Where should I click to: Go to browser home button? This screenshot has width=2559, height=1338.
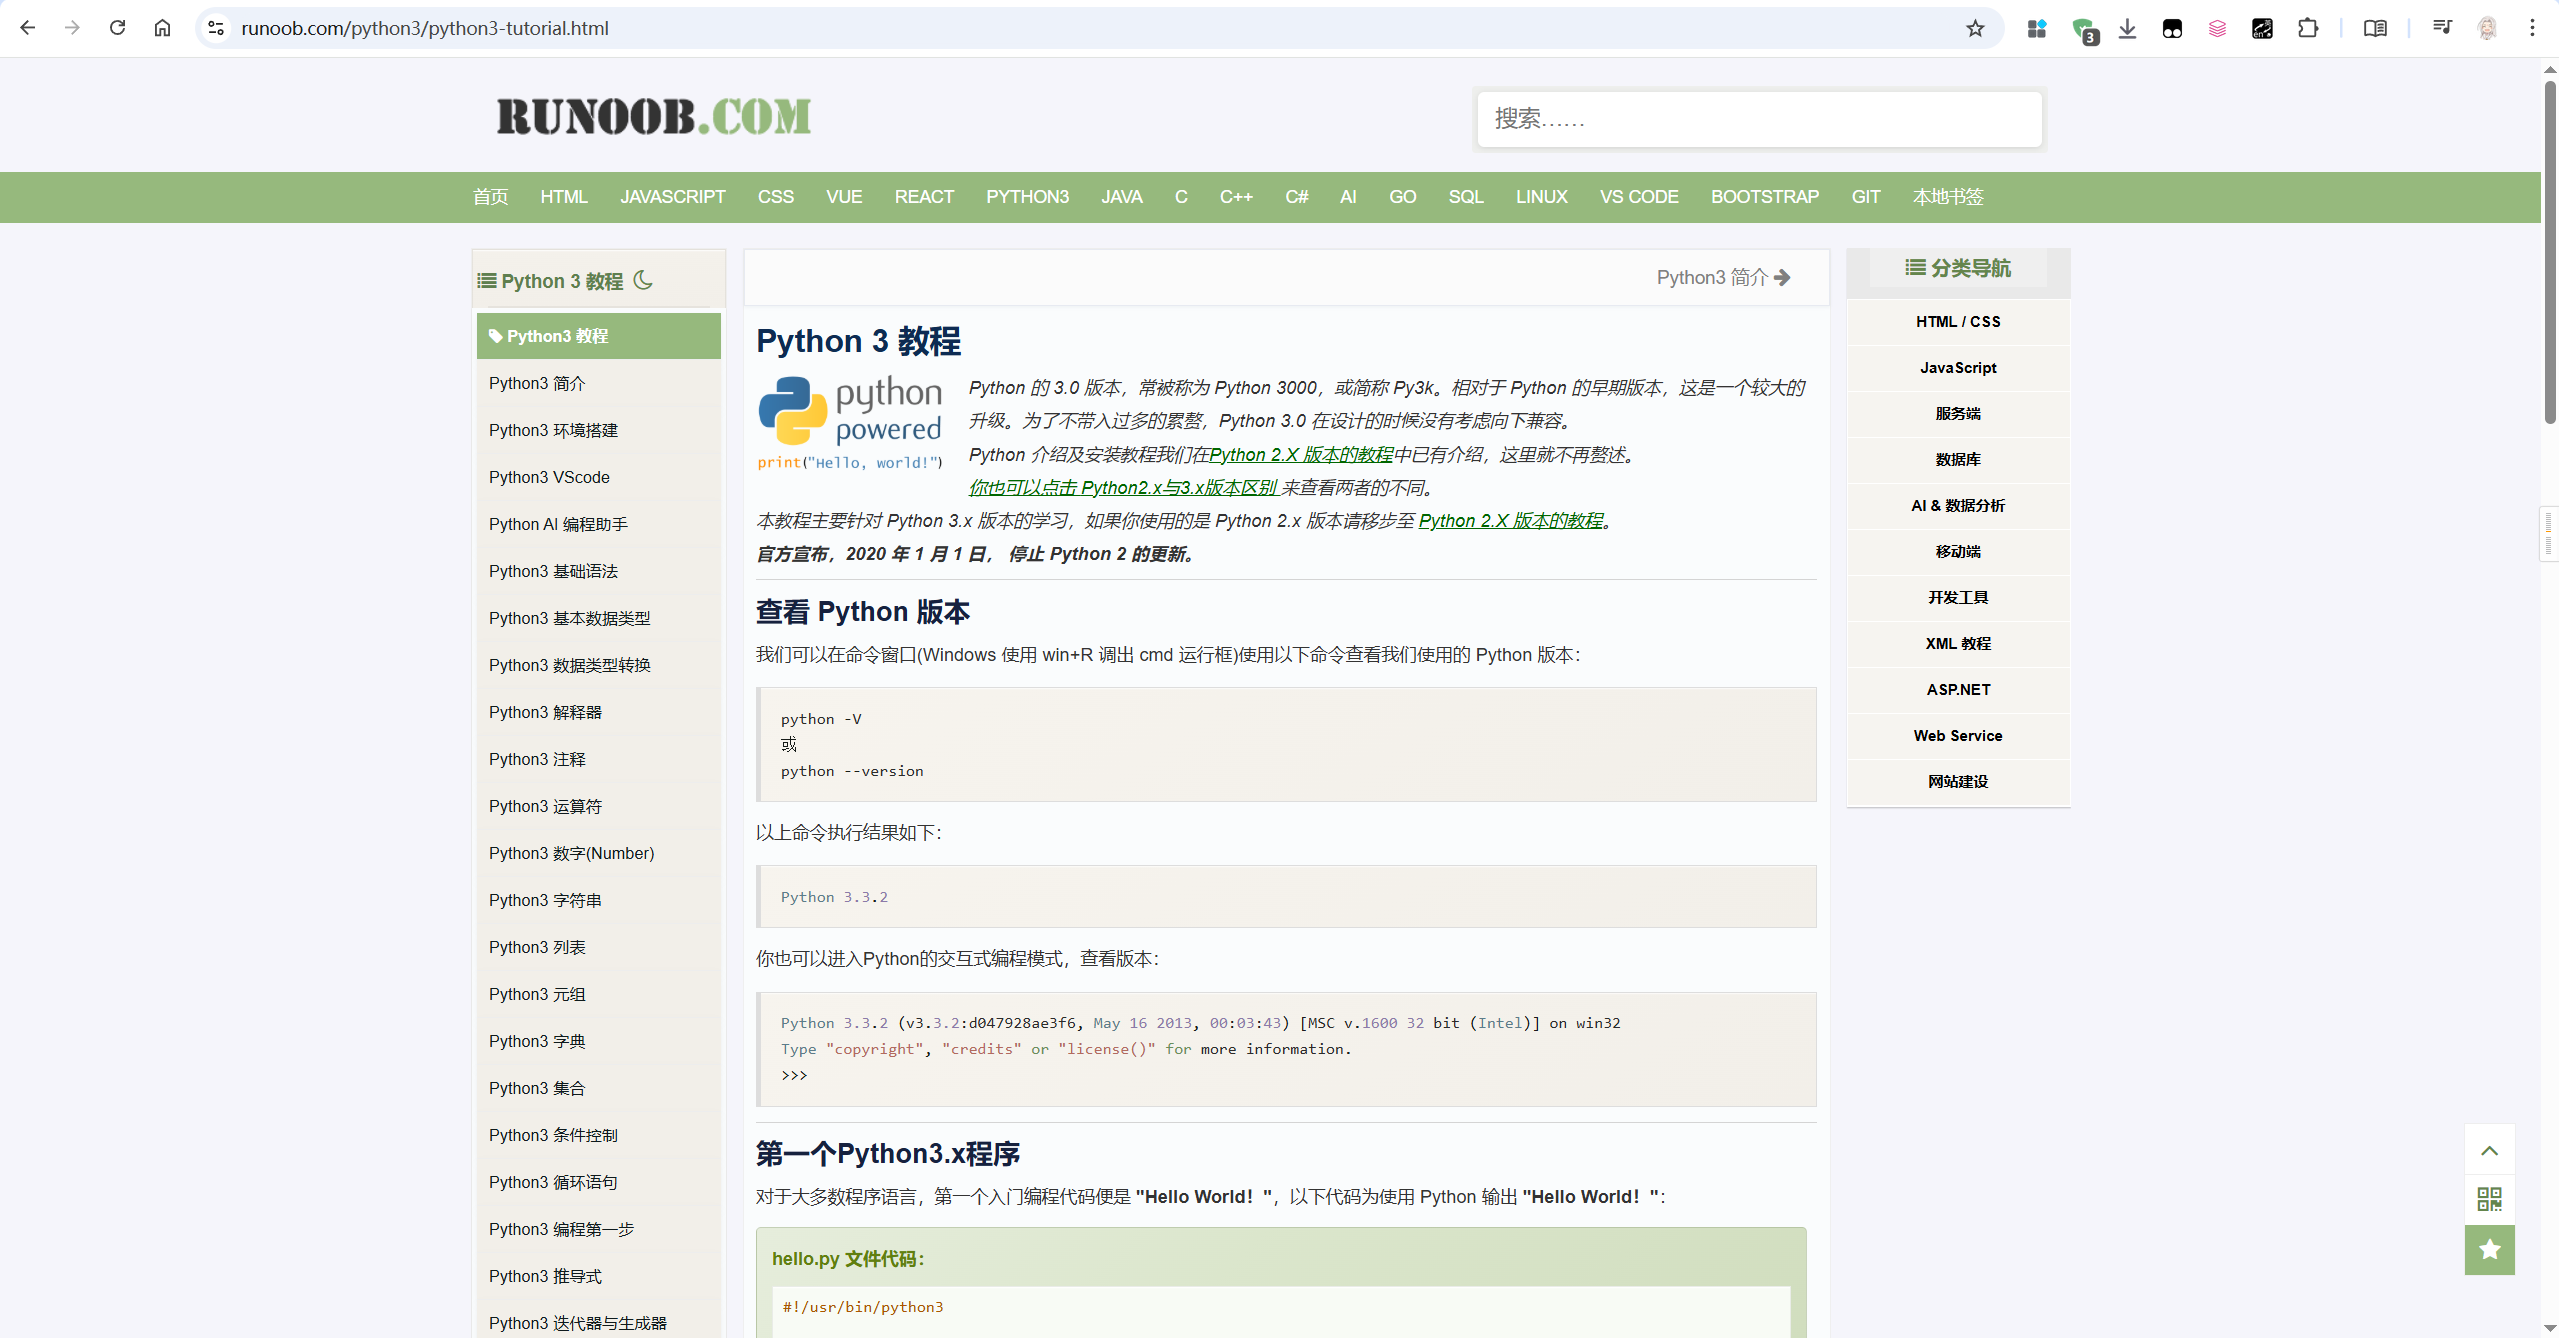tap(162, 28)
